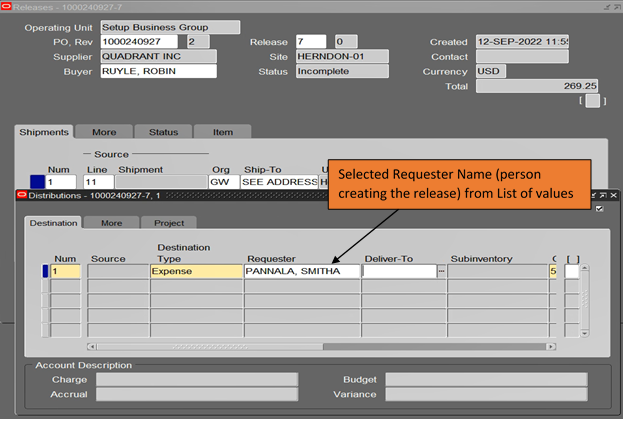The image size is (624, 421).
Task: Click the PO number field 1000240927
Action: 139,42
